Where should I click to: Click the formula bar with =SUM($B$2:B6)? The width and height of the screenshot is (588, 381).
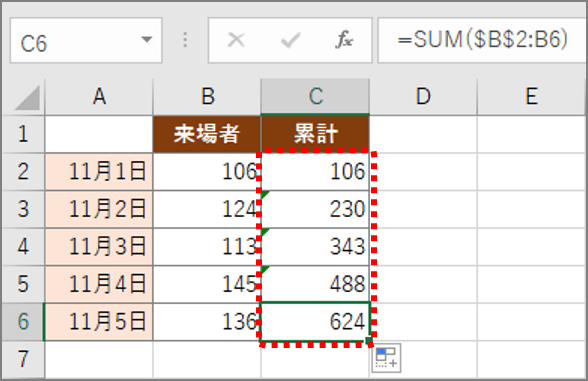click(x=483, y=40)
